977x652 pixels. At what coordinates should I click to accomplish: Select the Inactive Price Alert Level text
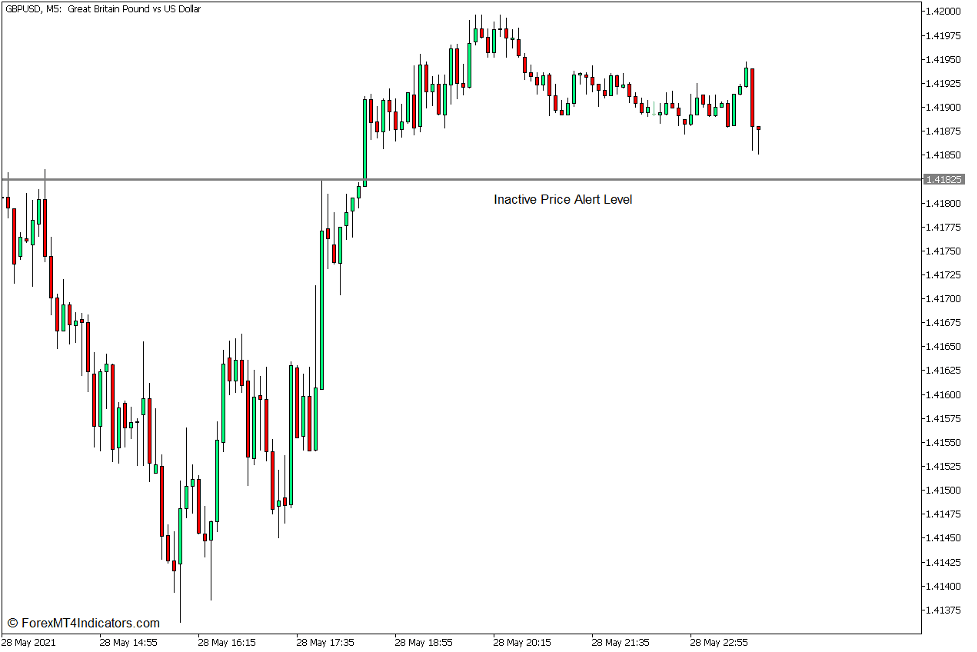[562, 199]
